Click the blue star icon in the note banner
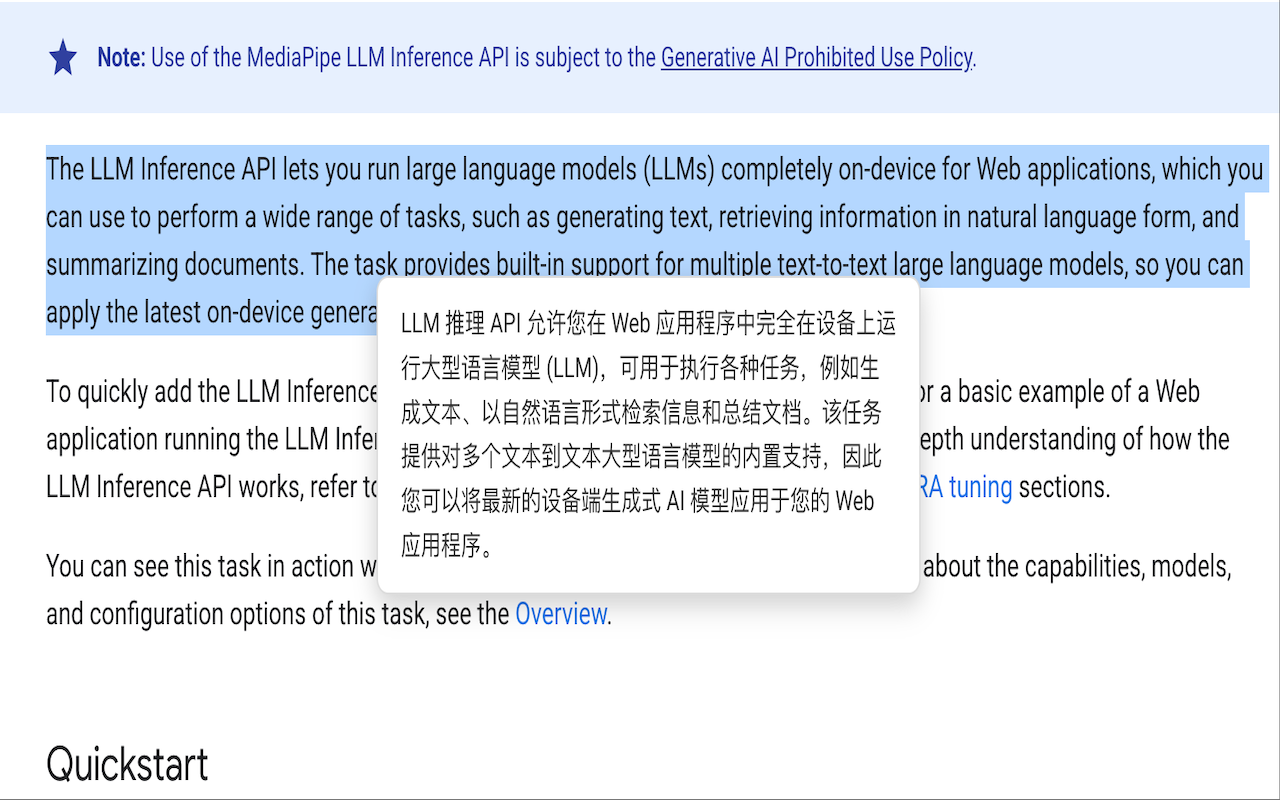This screenshot has width=1280, height=800. pyautogui.click(x=63, y=57)
